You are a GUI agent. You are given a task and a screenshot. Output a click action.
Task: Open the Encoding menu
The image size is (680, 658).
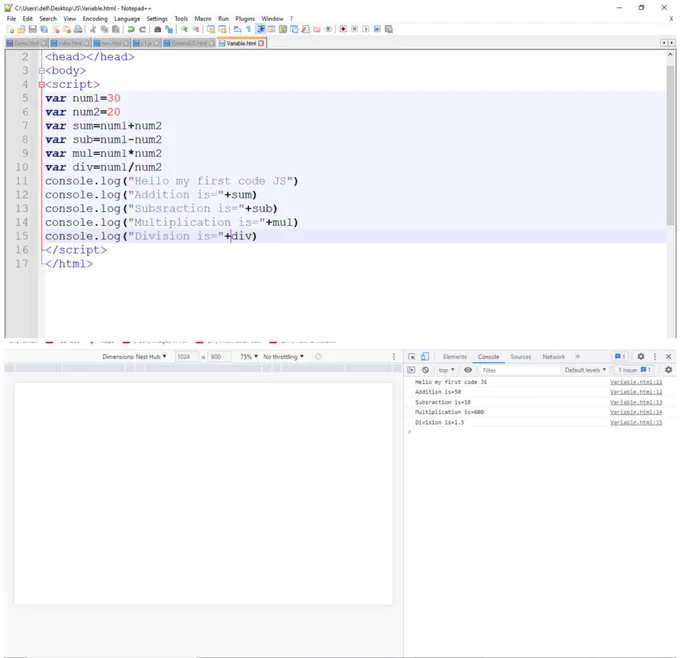[95, 19]
